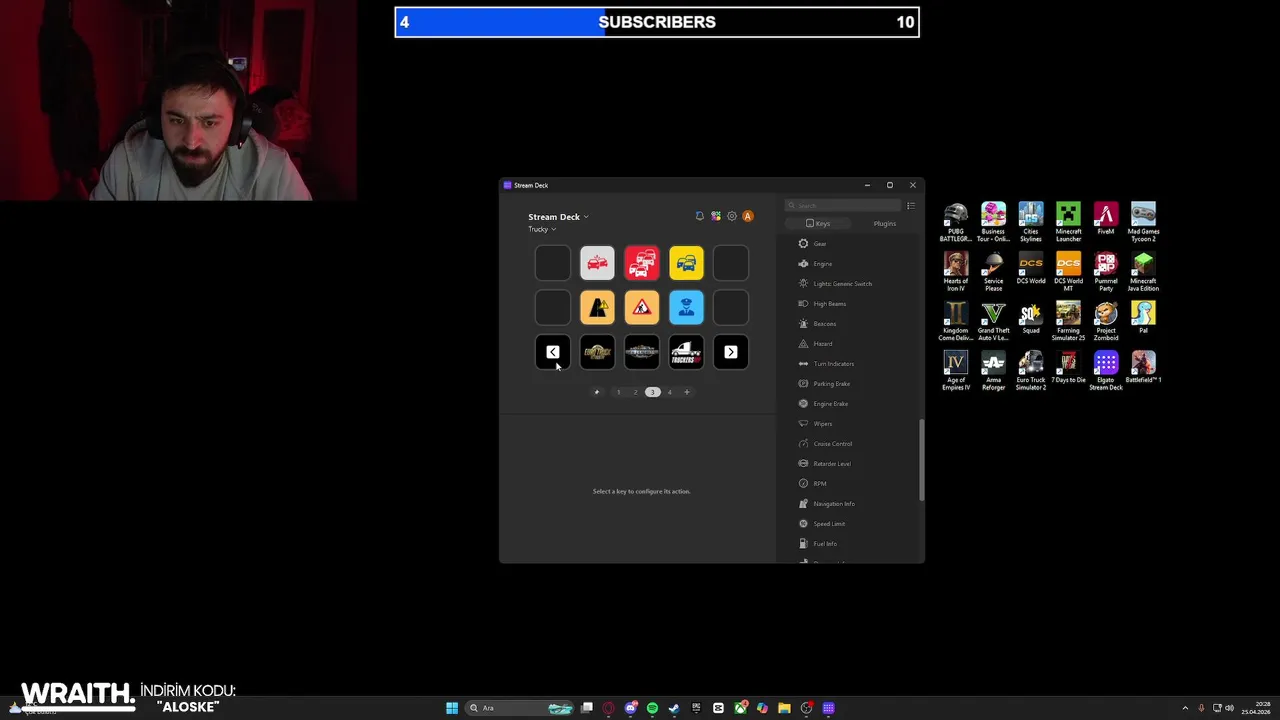The image size is (1280, 720).
Task: Open Discord from the taskbar
Action: coord(630,708)
